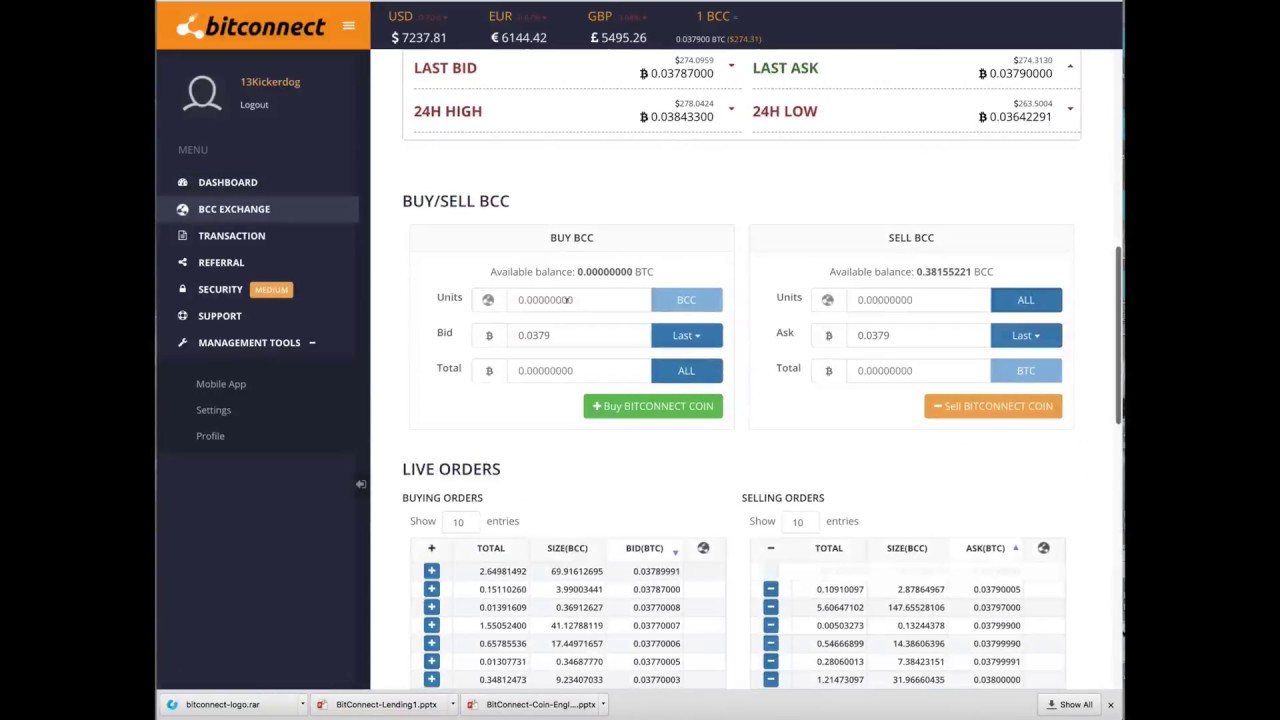Click the sidebar collapse arrow icon
Image resolution: width=1280 pixels, height=720 pixels.
[x=360, y=484]
